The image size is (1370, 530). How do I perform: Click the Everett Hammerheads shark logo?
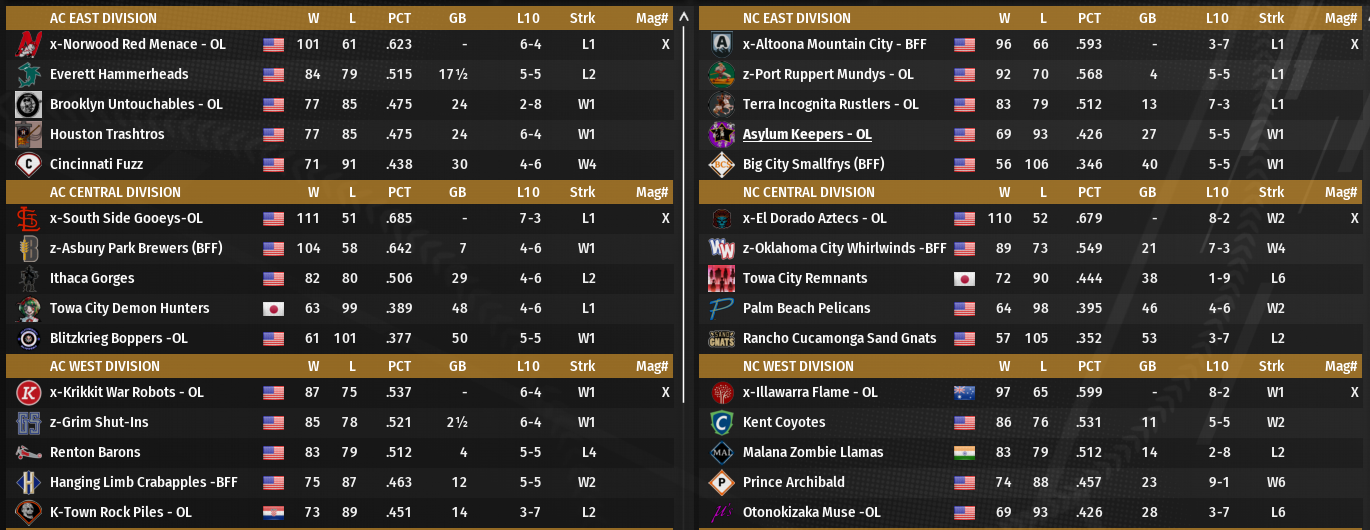pyautogui.click(x=28, y=74)
